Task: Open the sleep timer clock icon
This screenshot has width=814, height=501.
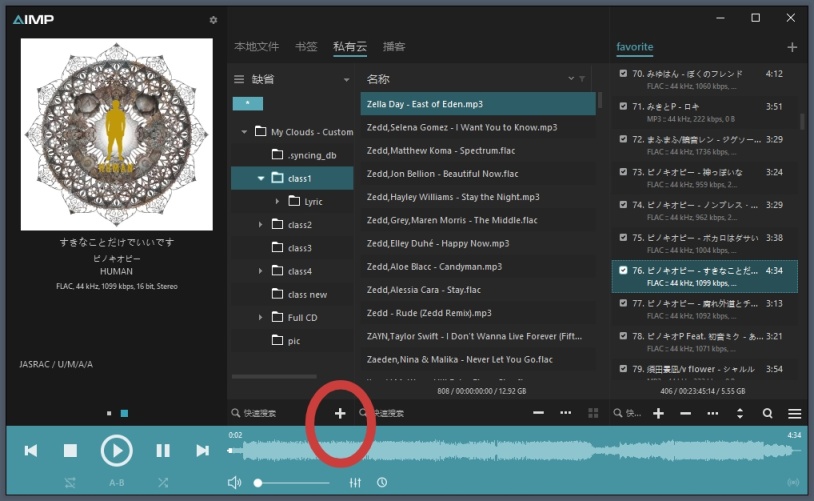Action: click(x=382, y=483)
